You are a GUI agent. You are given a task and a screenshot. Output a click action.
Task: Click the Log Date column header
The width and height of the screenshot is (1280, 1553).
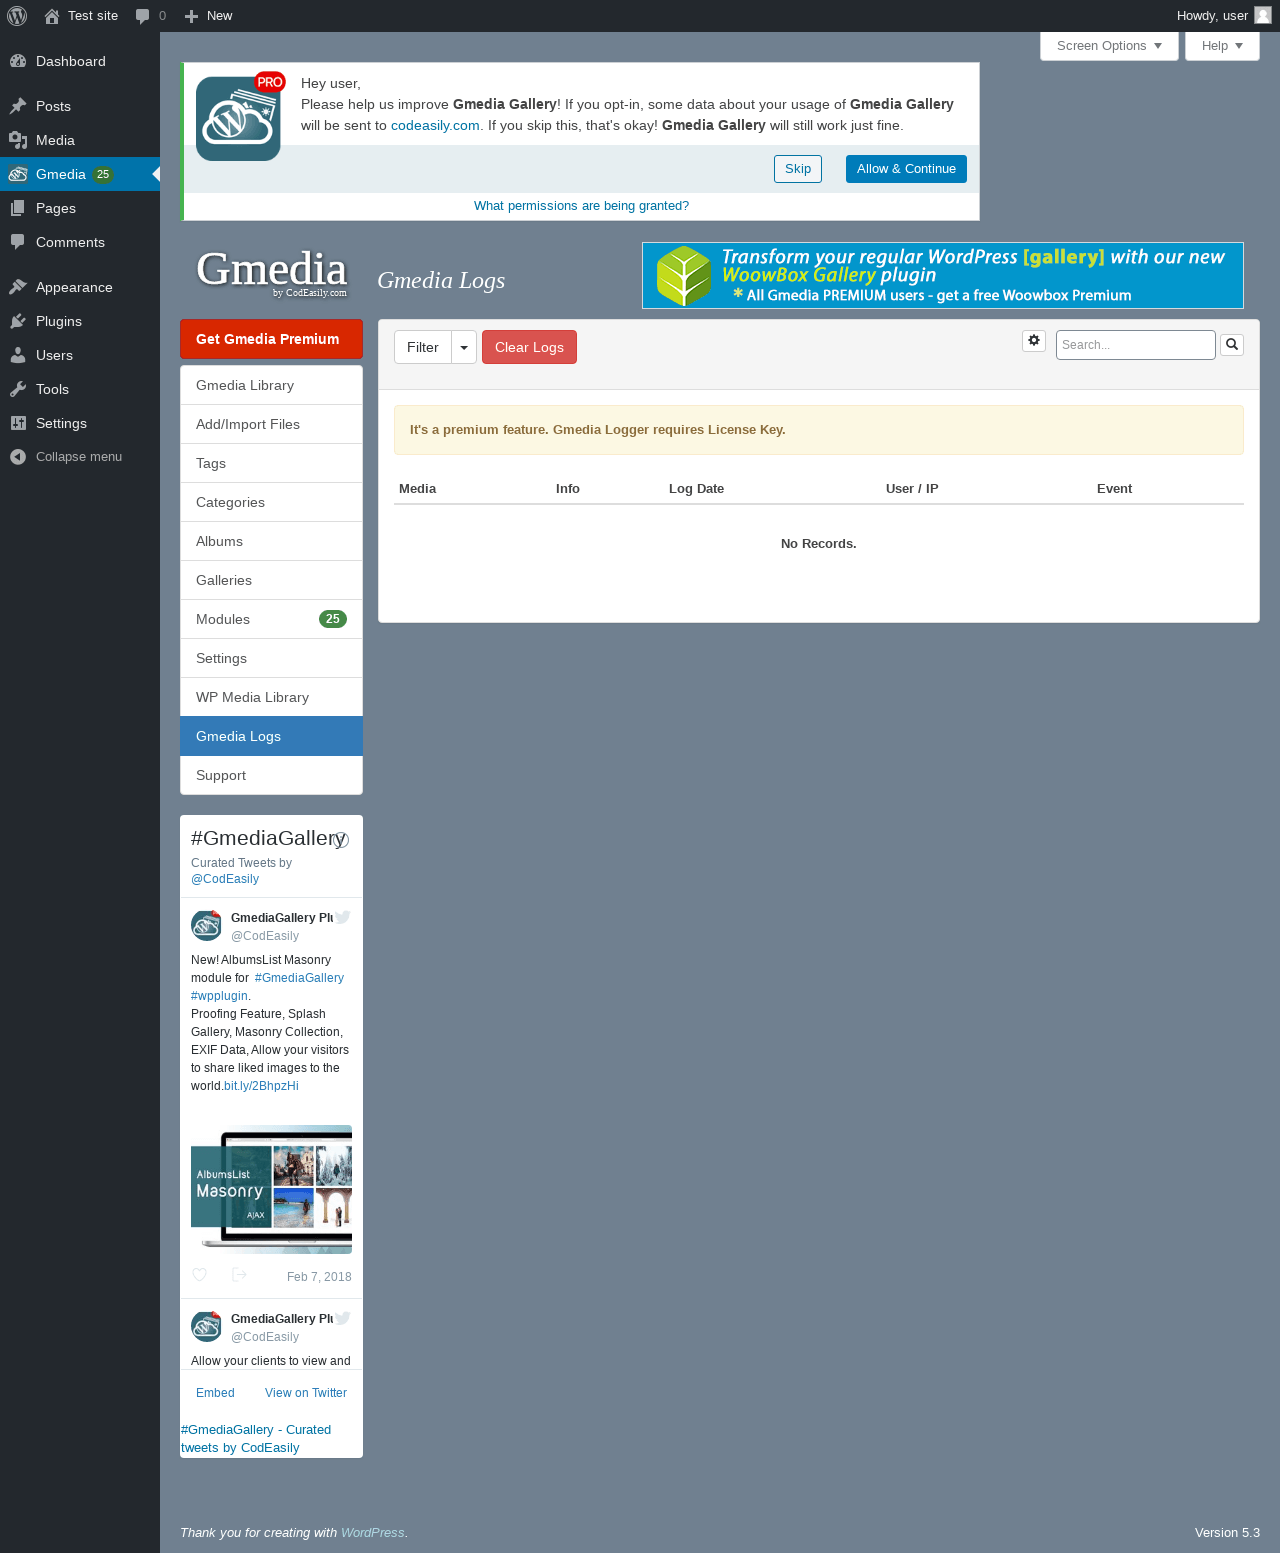coord(696,489)
